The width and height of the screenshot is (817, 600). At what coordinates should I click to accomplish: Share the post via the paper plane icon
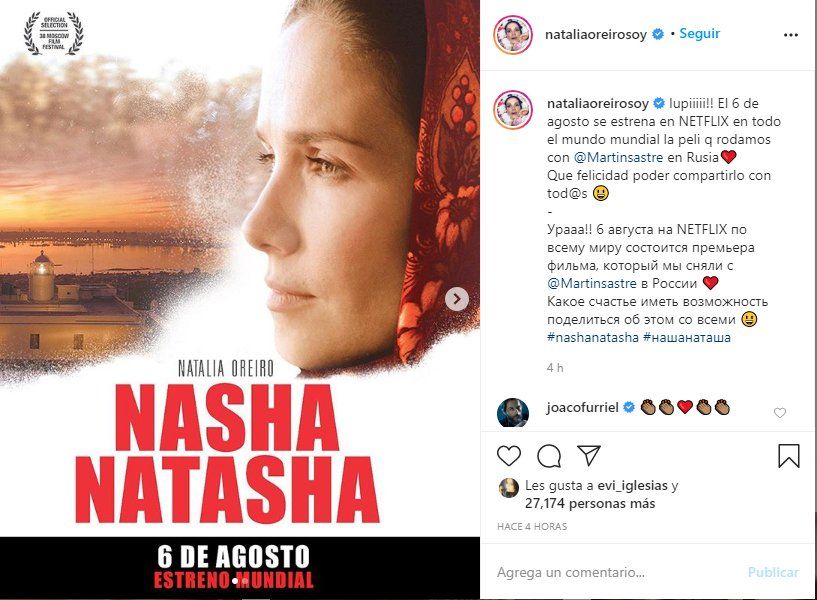pos(589,455)
